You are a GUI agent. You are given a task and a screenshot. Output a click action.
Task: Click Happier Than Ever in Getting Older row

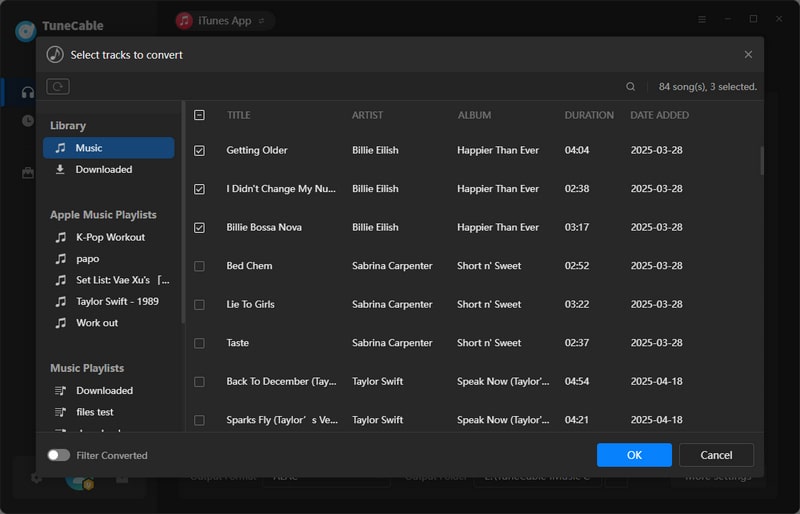tap(497, 150)
